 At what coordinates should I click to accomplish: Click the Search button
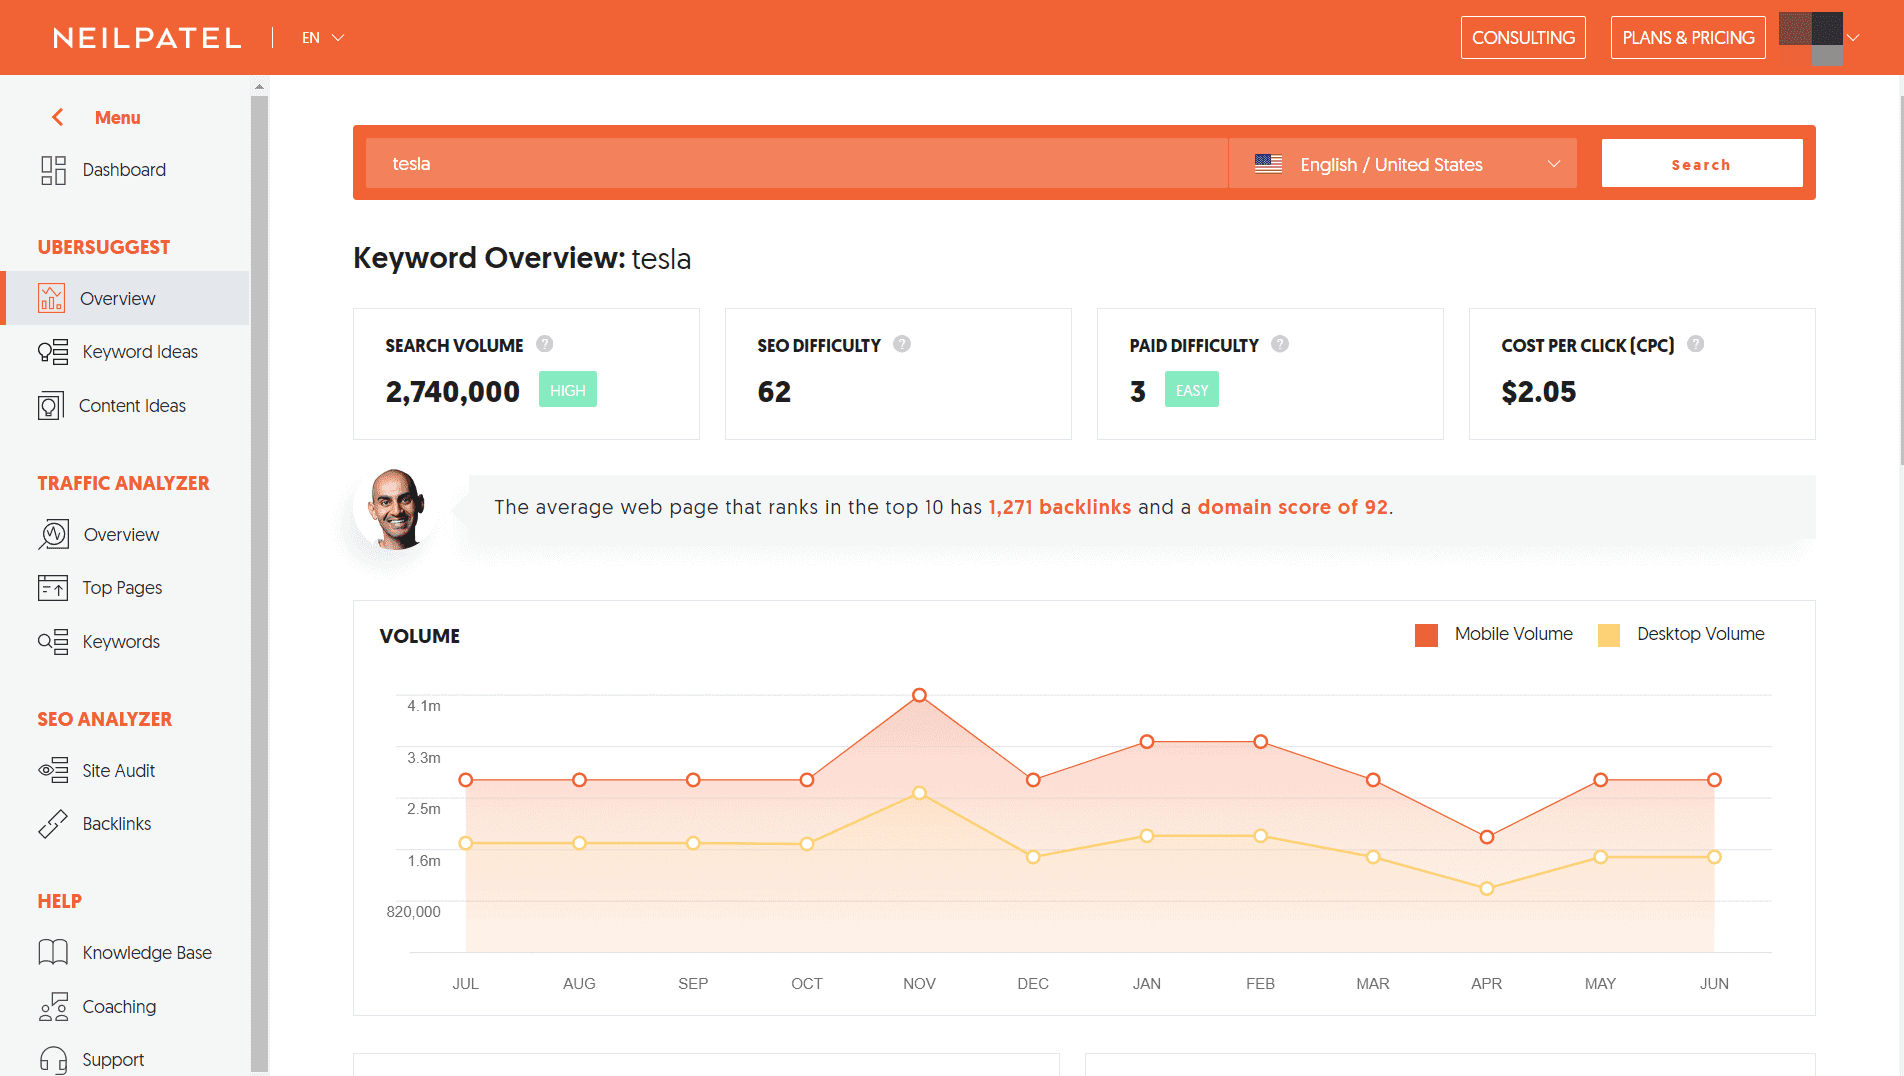tap(1702, 164)
